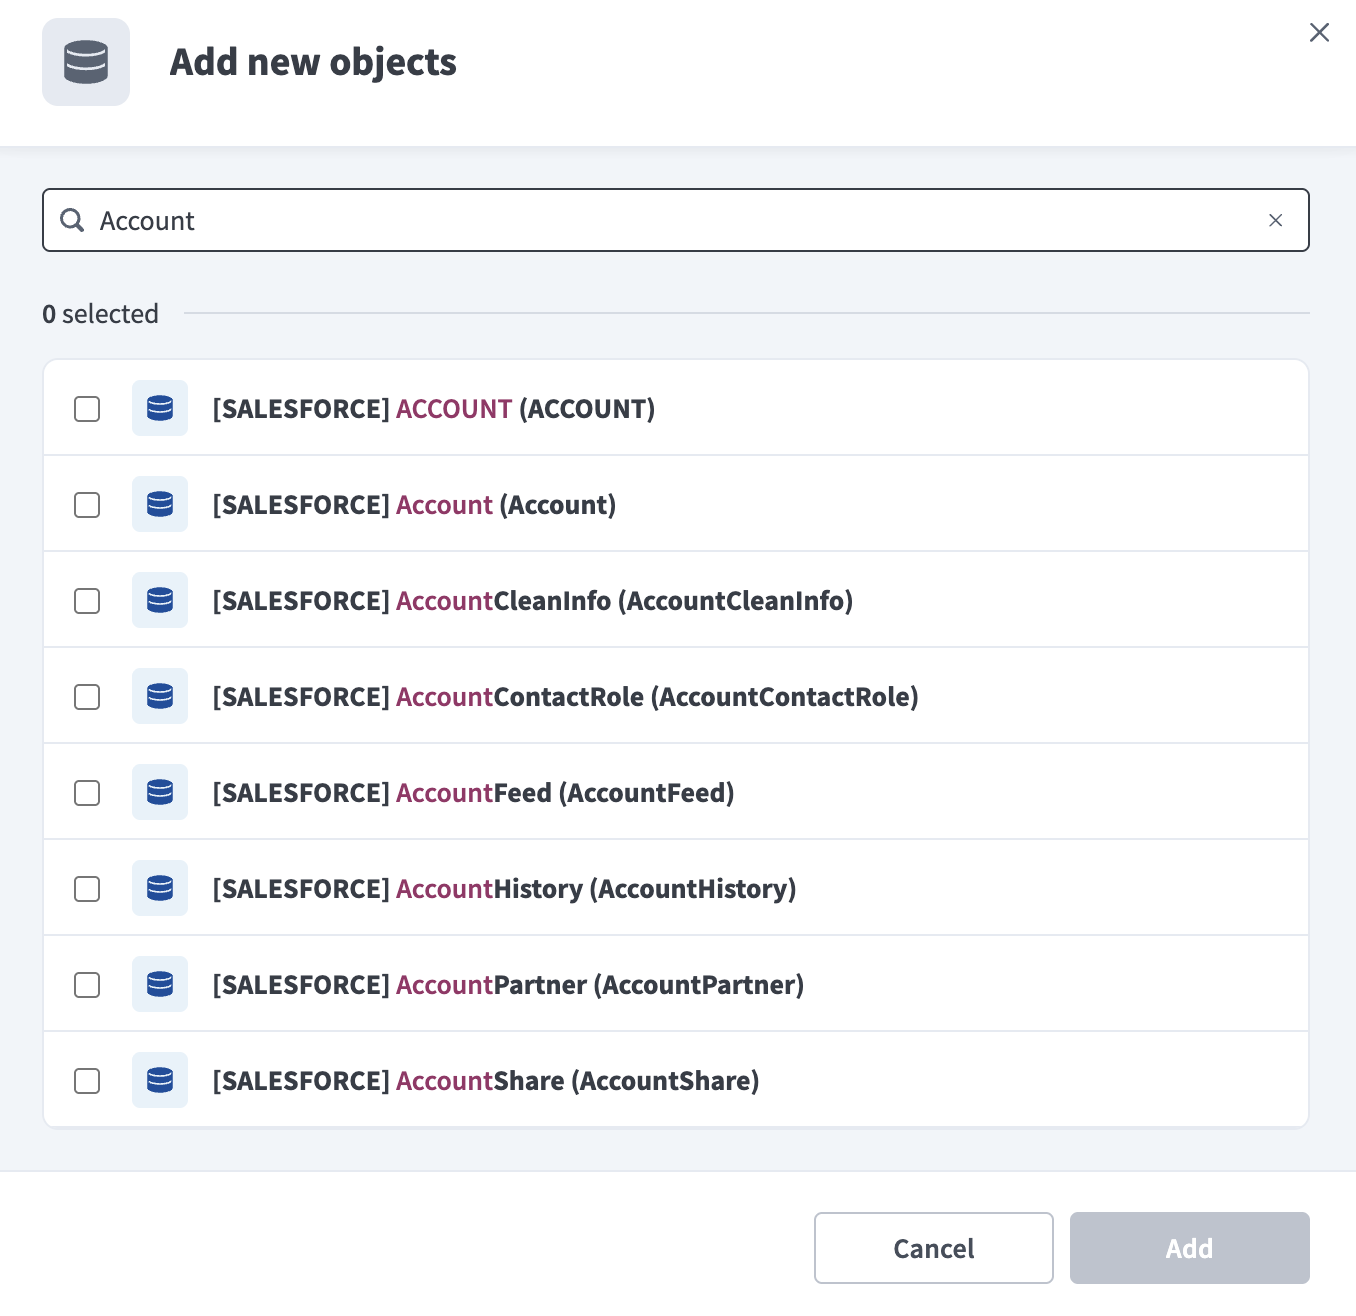Screen dimensions: 1356x1316
Task: Click database icon for AccountPartner row
Action: tap(160, 984)
